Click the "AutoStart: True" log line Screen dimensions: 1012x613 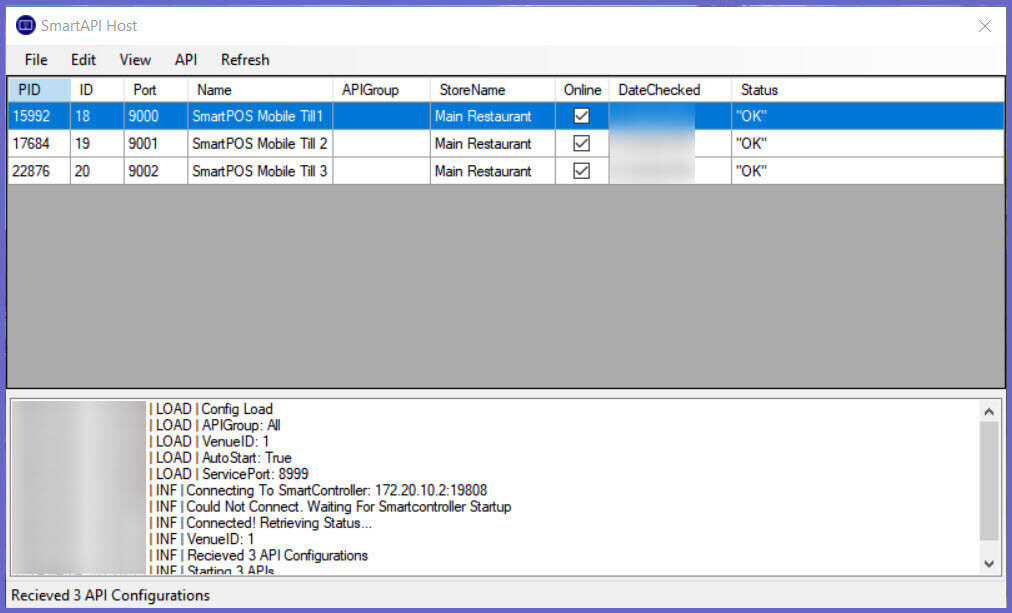click(221, 457)
